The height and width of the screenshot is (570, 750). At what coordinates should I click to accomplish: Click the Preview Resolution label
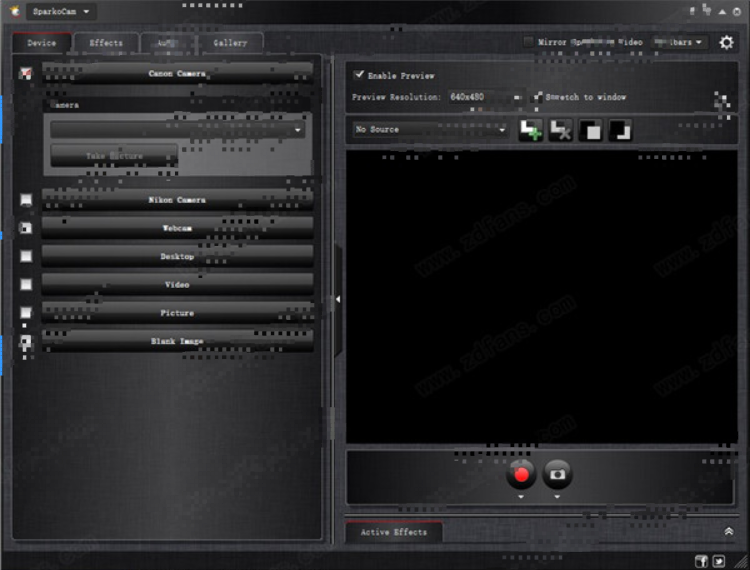[x=396, y=97]
